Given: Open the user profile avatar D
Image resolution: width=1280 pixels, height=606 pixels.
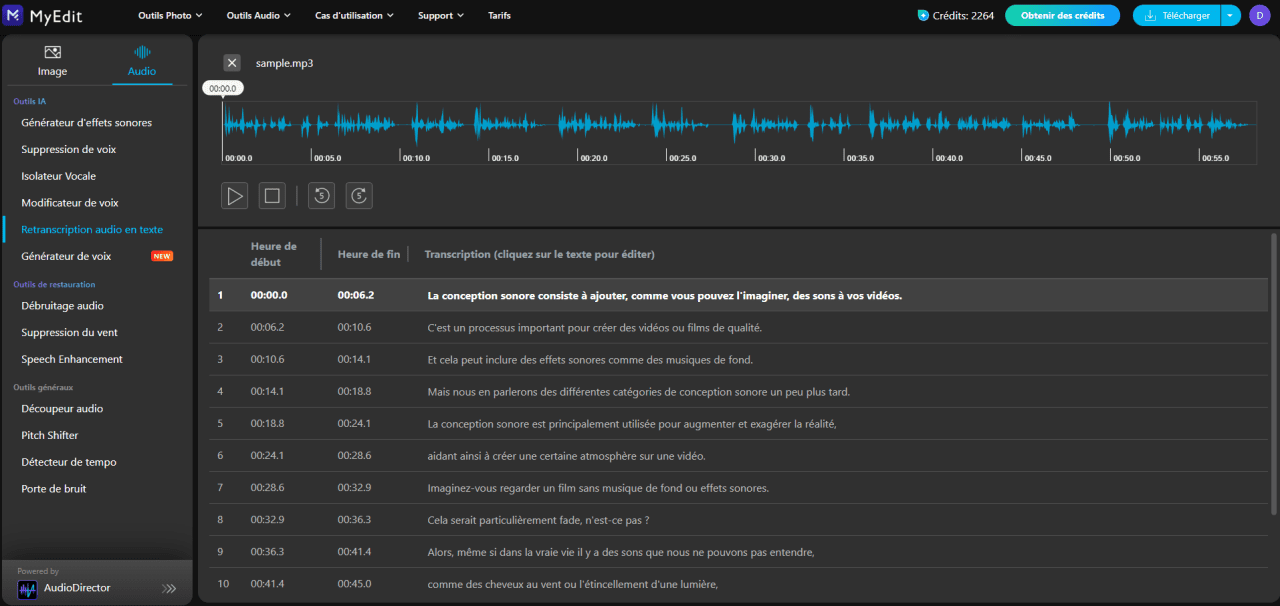Looking at the screenshot, I should (x=1258, y=15).
